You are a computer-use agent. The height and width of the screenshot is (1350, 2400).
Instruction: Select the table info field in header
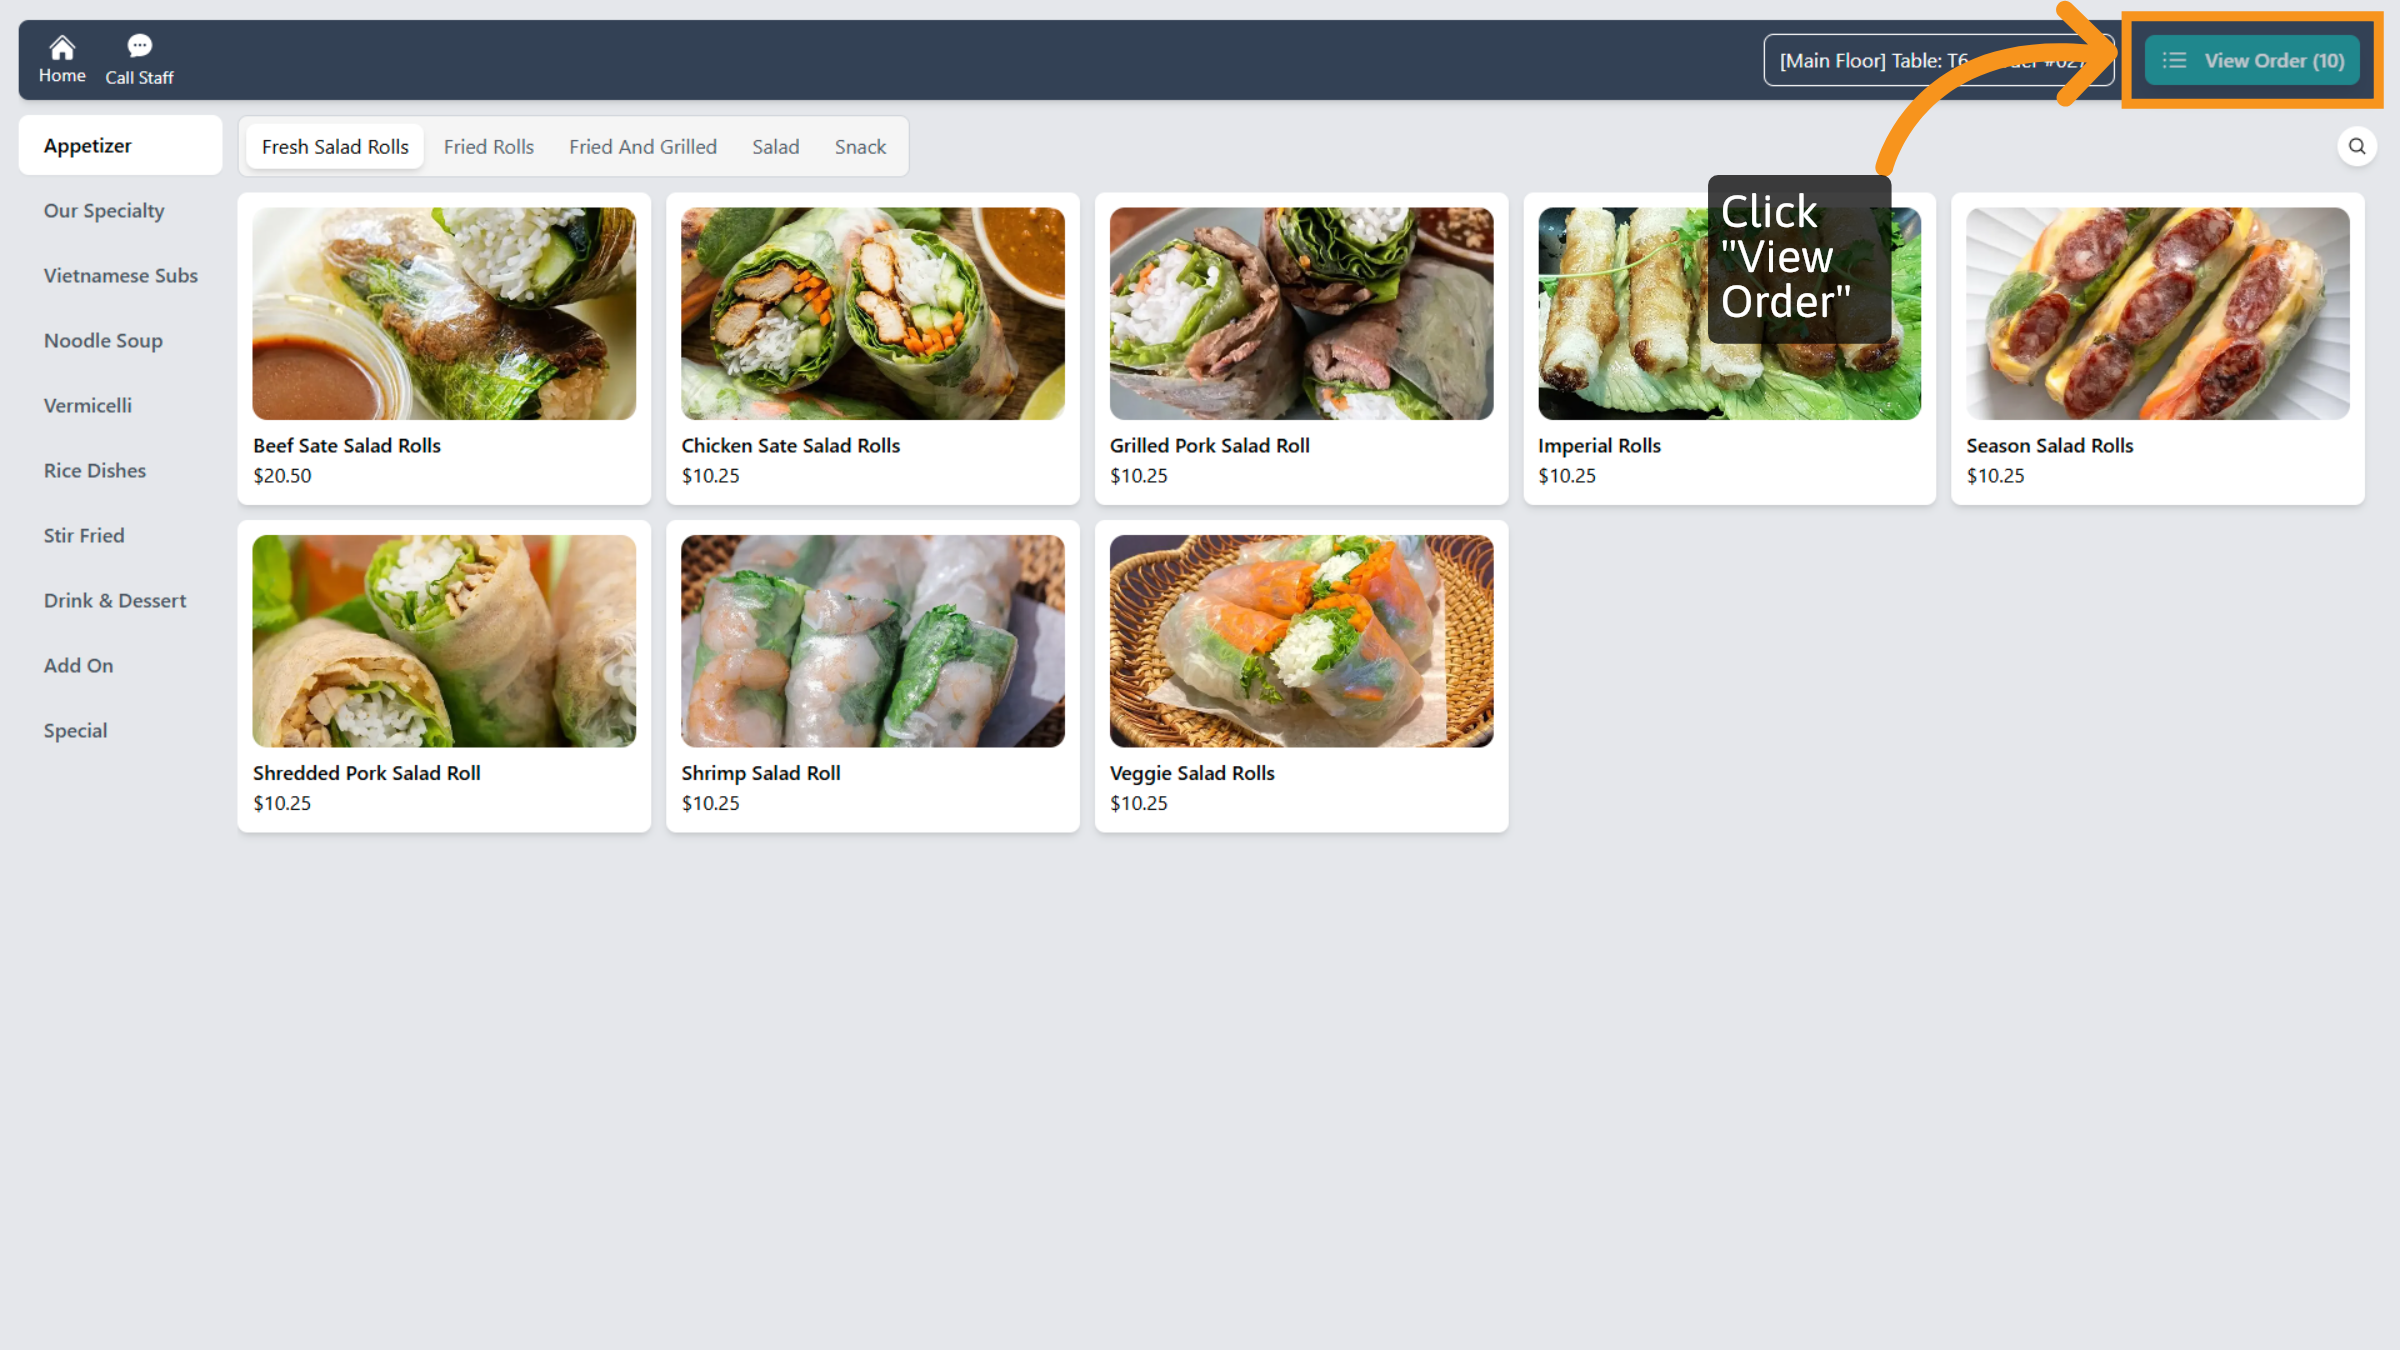pos(1870,61)
